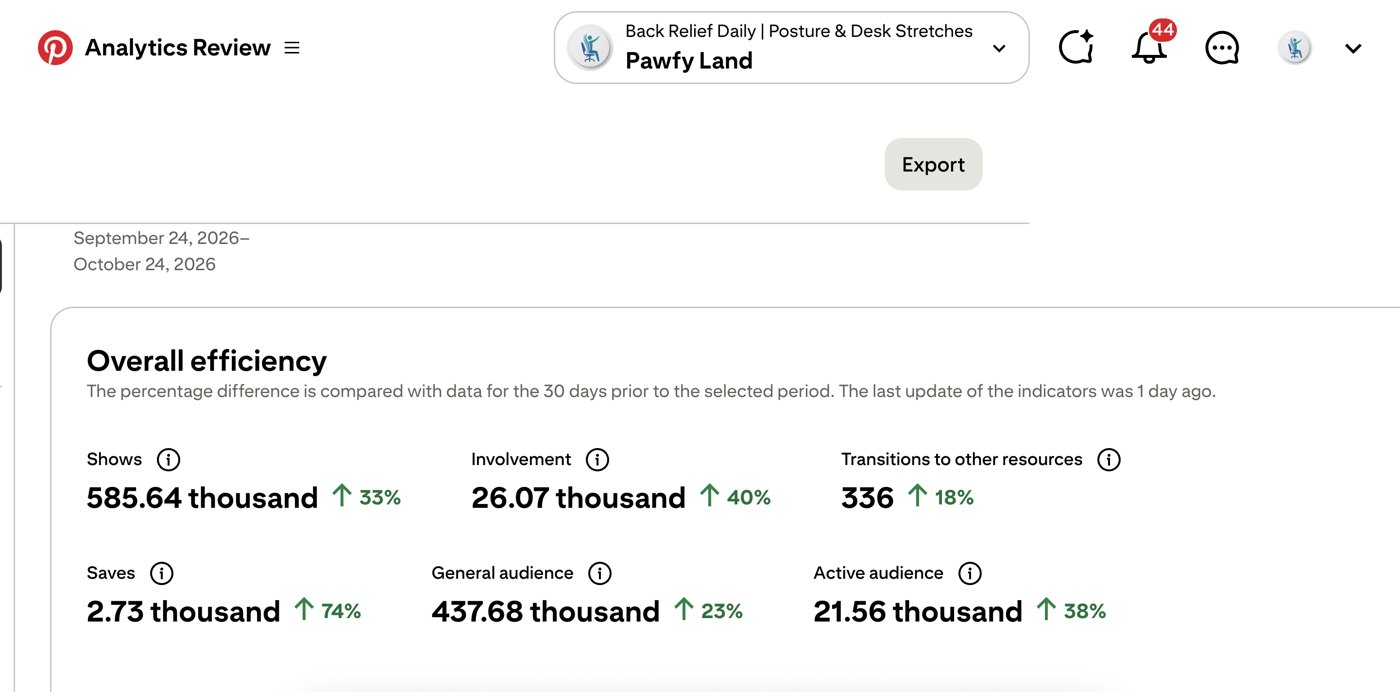
Task: Expand the account menu chevron at top right
Action: (1353, 48)
